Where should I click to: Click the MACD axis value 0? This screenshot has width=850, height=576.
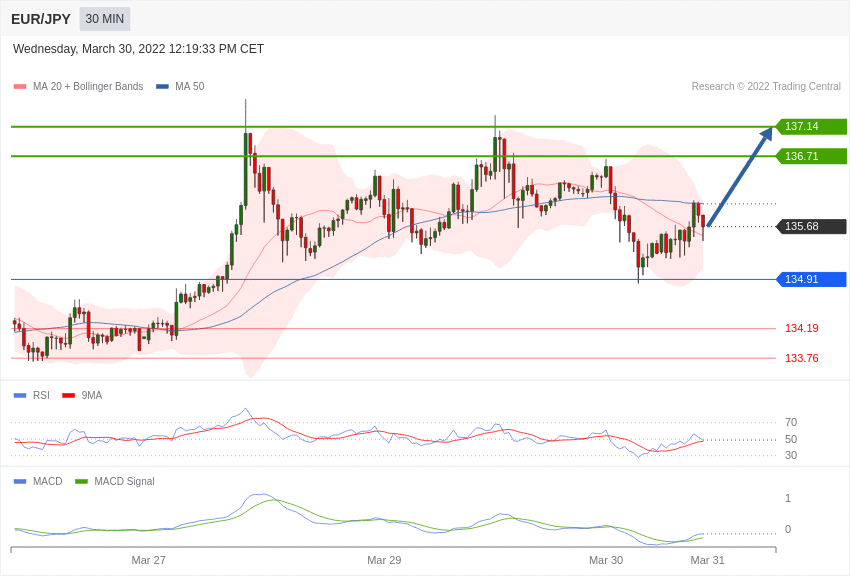coord(788,529)
